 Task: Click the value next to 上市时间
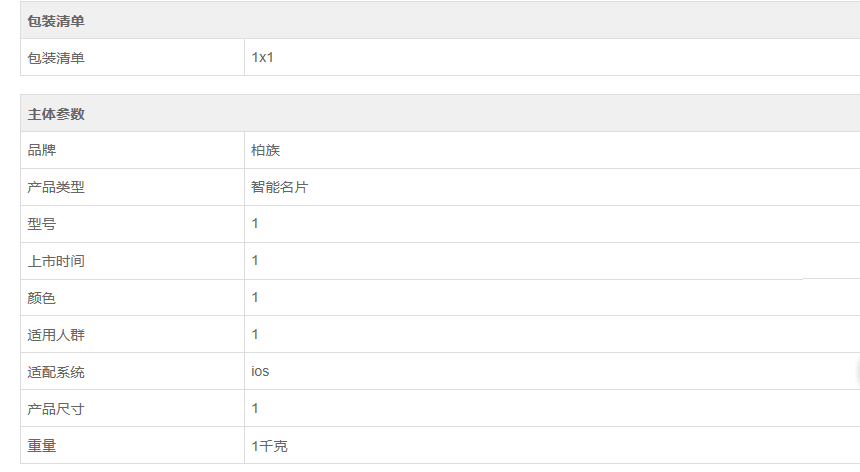pos(255,260)
